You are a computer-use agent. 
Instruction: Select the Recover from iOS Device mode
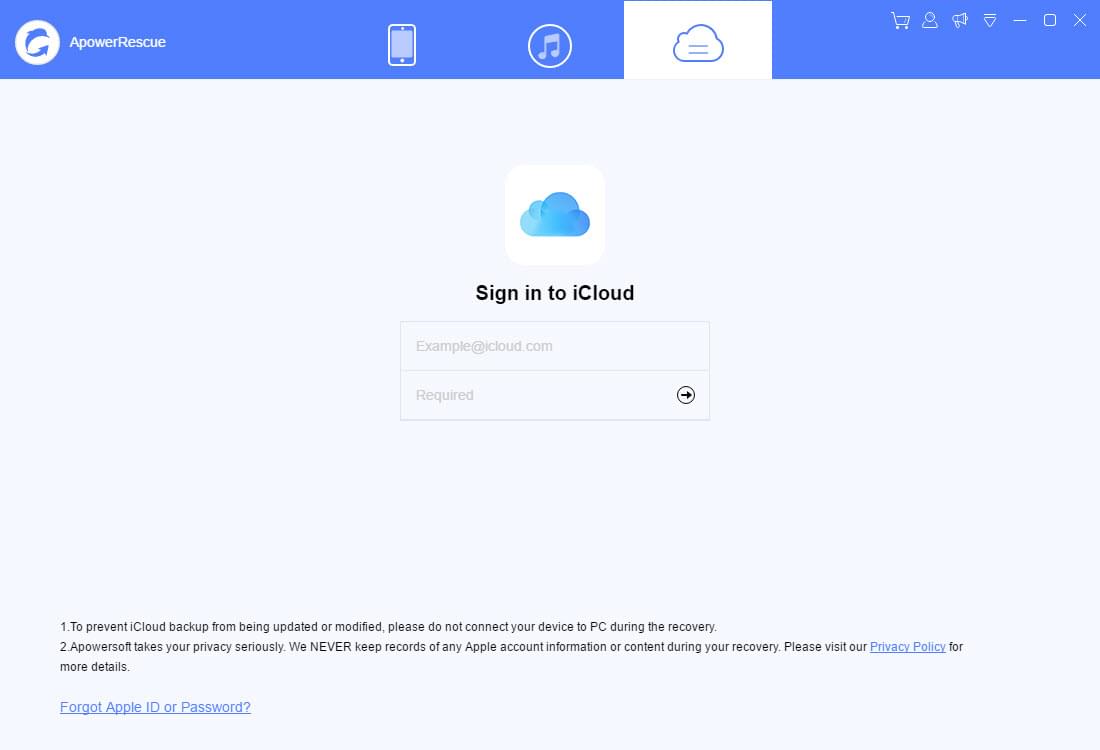[x=402, y=43]
